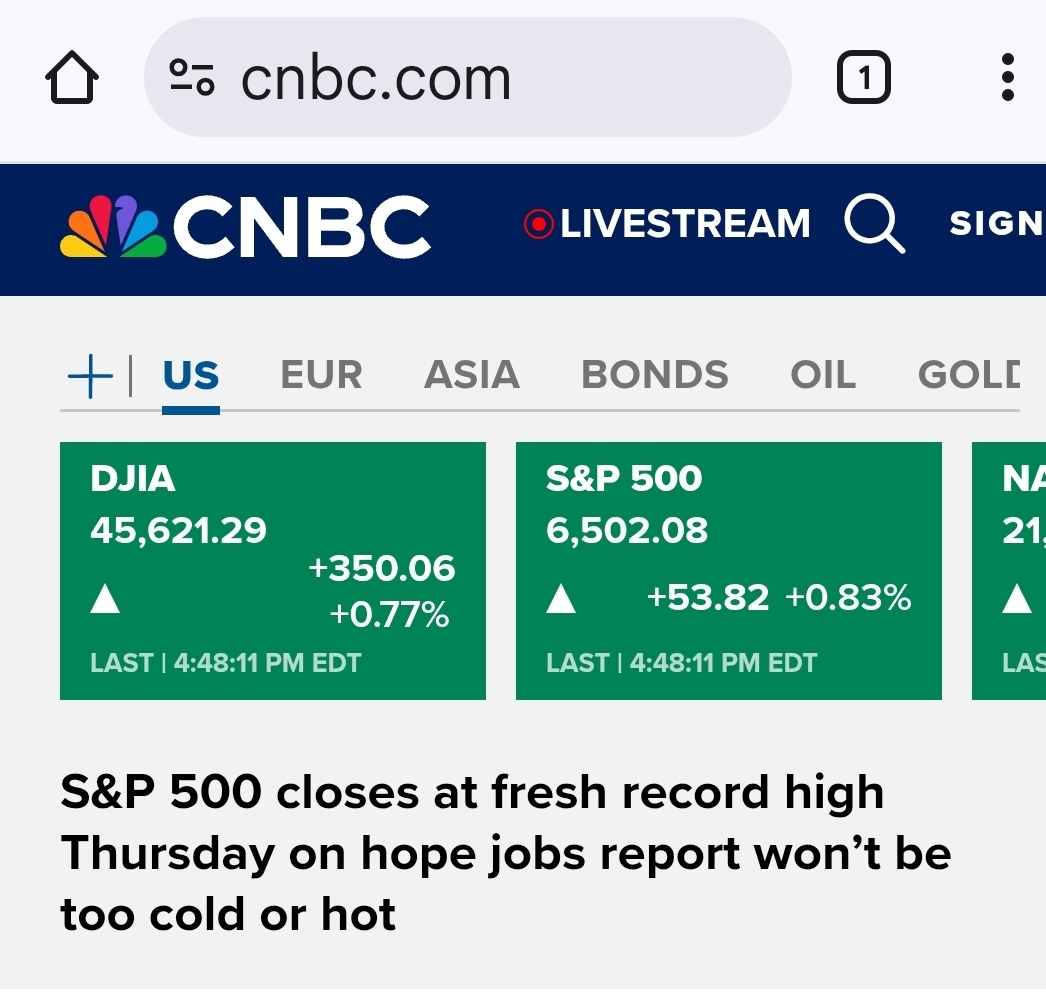The width and height of the screenshot is (1046, 1007).
Task: Open the tab switcher showing 1 tab
Action: [864, 77]
